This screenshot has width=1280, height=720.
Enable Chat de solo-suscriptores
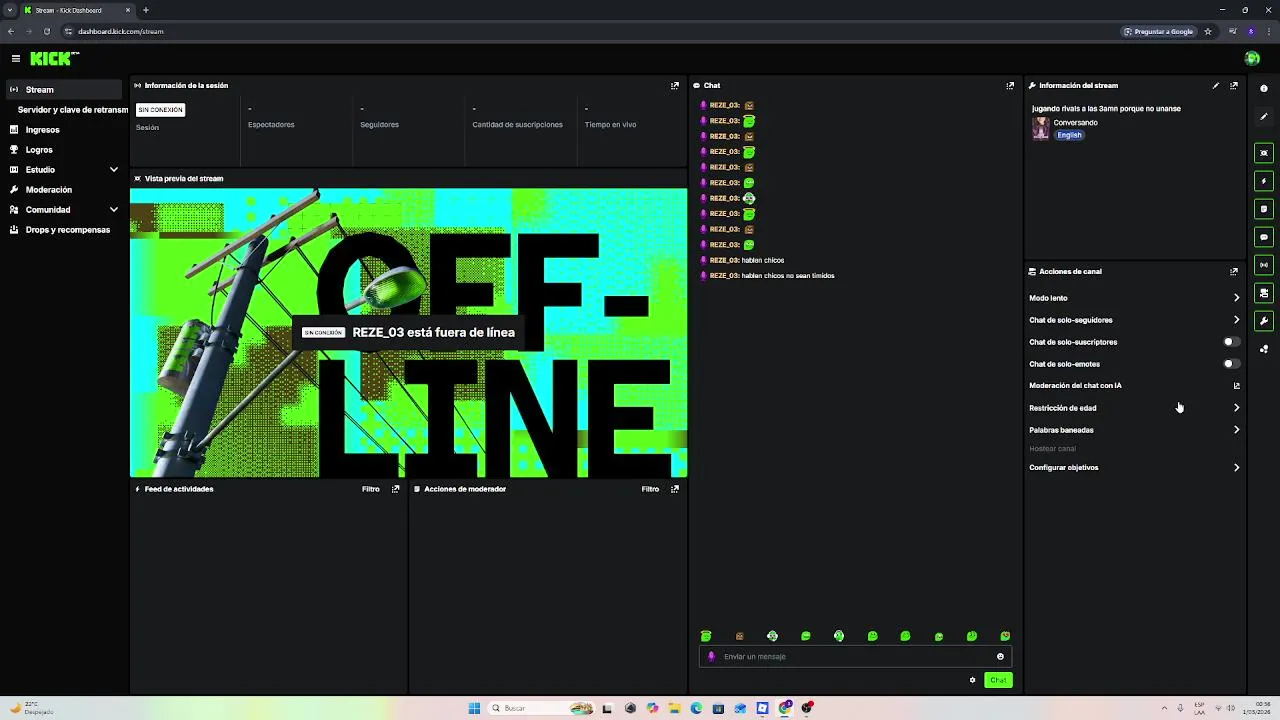[x=1231, y=342]
